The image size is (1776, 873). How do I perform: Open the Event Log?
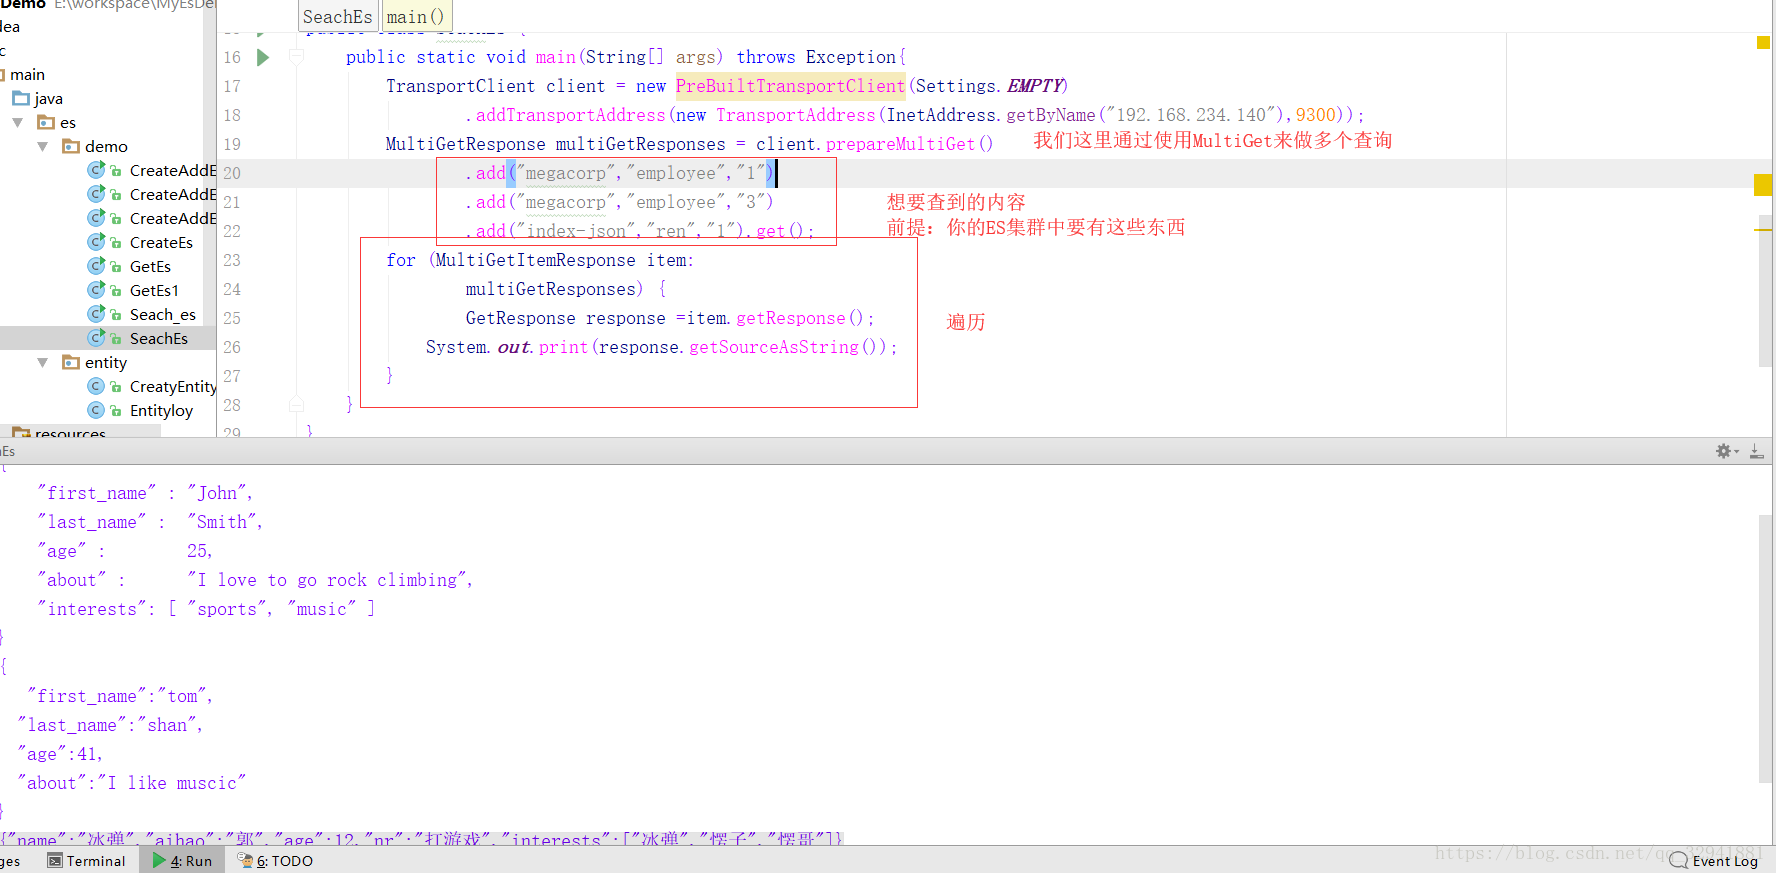pyautogui.click(x=1714, y=861)
